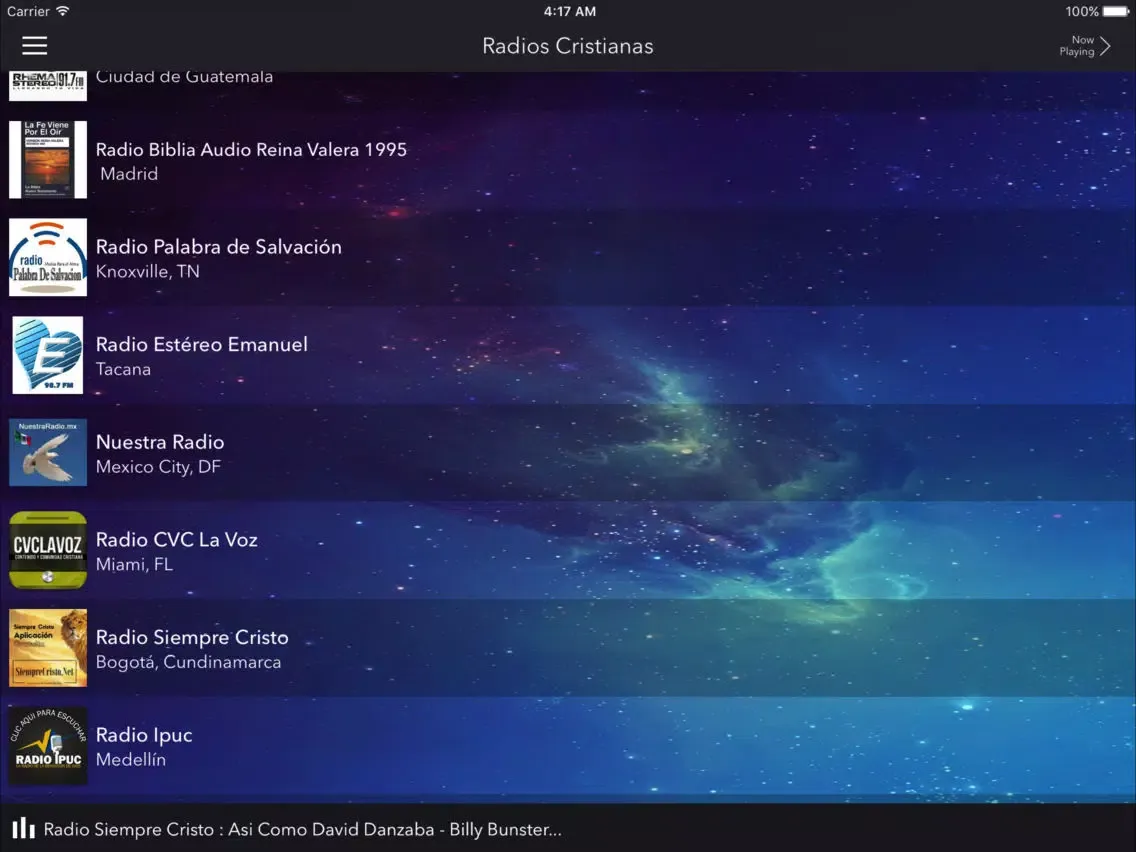This screenshot has width=1136, height=852.
Task: Play Radio Ipuc station
Action: pyautogui.click(x=568, y=746)
